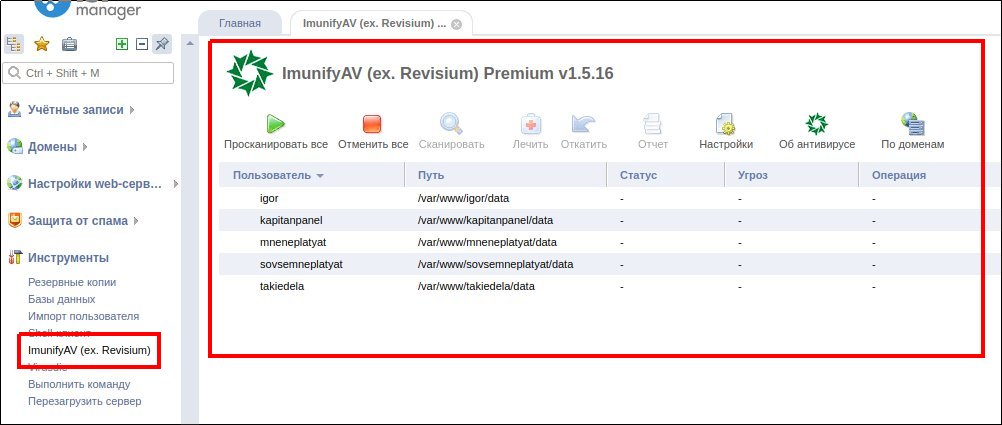Open ImunifyAV (ex. Revisium) sidebar item
This screenshot has height=425, width=1002.
pyautogui.click(x=89, y=350)
